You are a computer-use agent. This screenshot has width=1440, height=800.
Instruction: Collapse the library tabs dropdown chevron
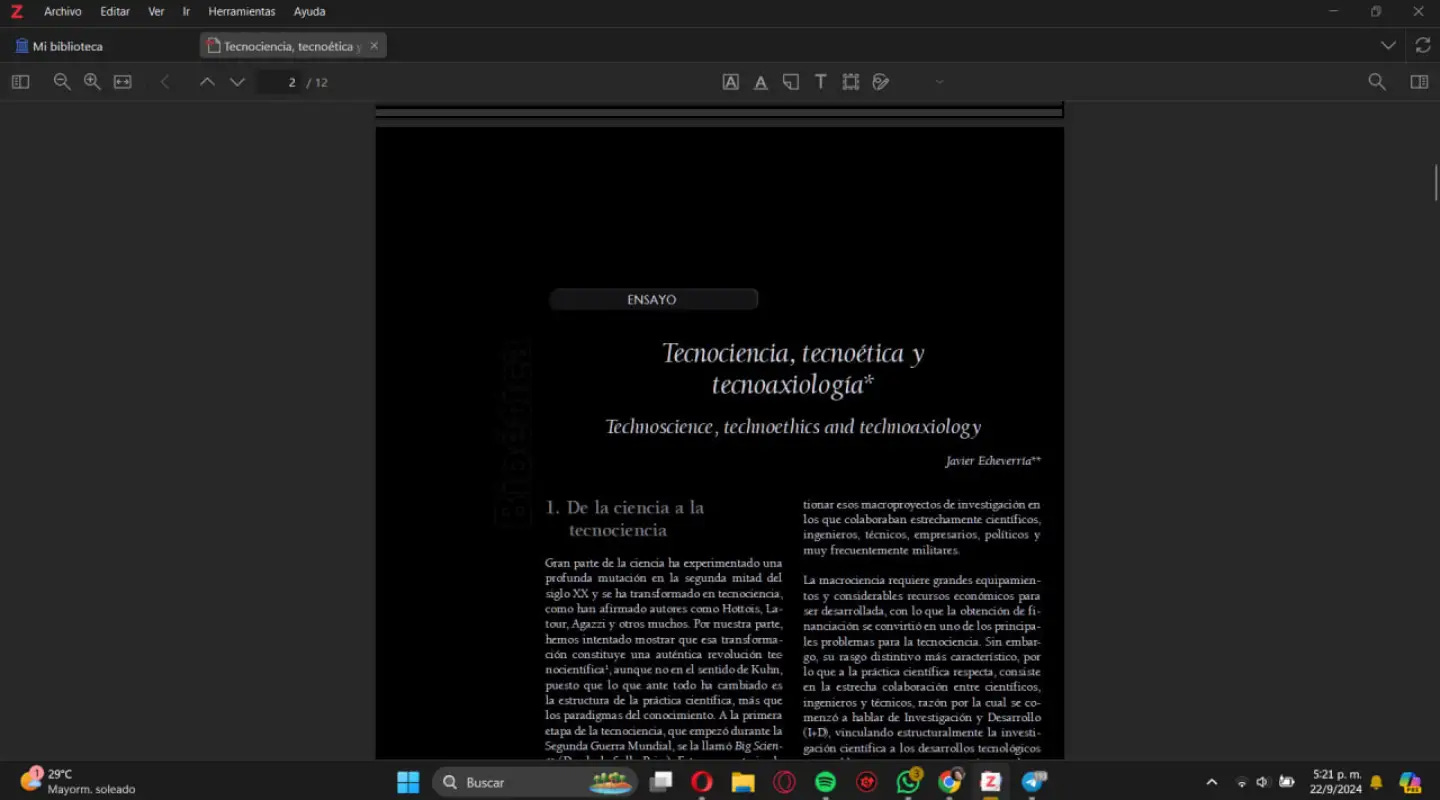pos(1388,45)
